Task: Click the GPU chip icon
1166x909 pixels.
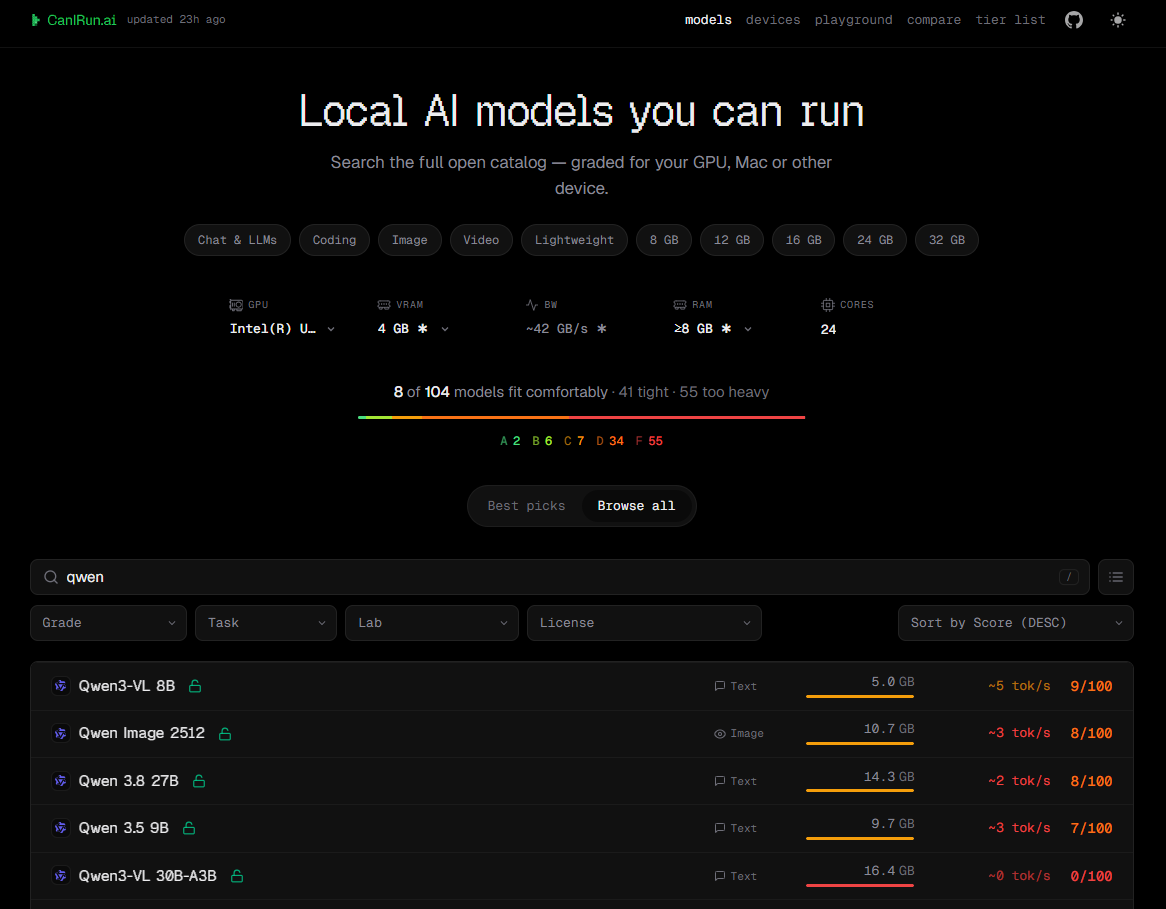Action: click(236, 305)
